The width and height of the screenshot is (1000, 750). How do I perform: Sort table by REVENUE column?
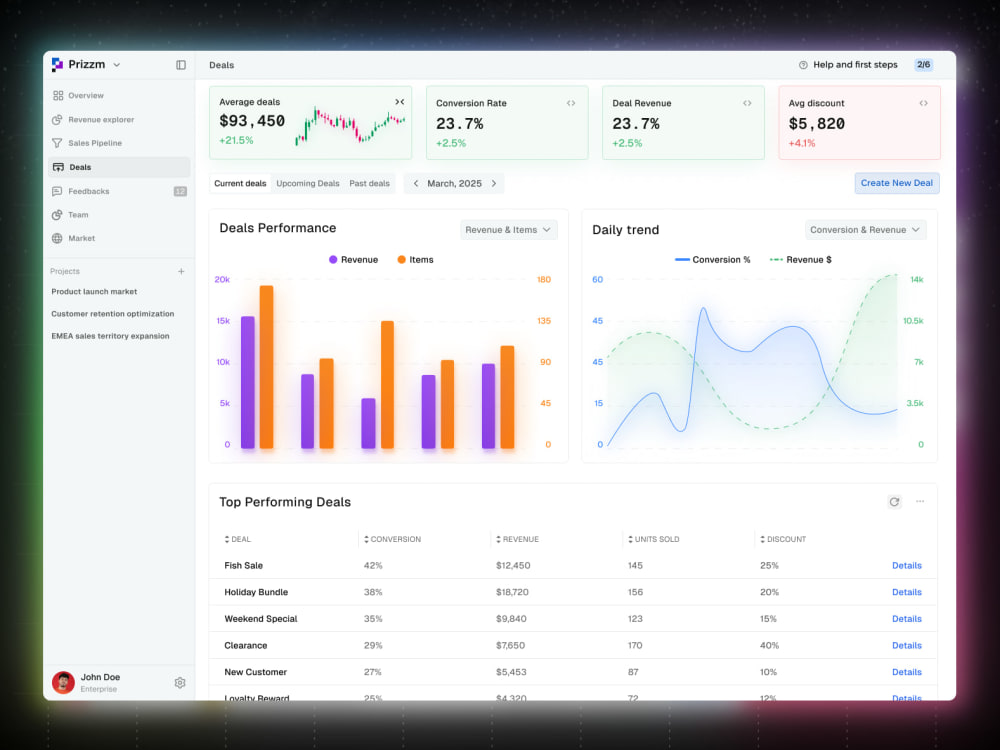pyautogui.click(x=517, y=540)
